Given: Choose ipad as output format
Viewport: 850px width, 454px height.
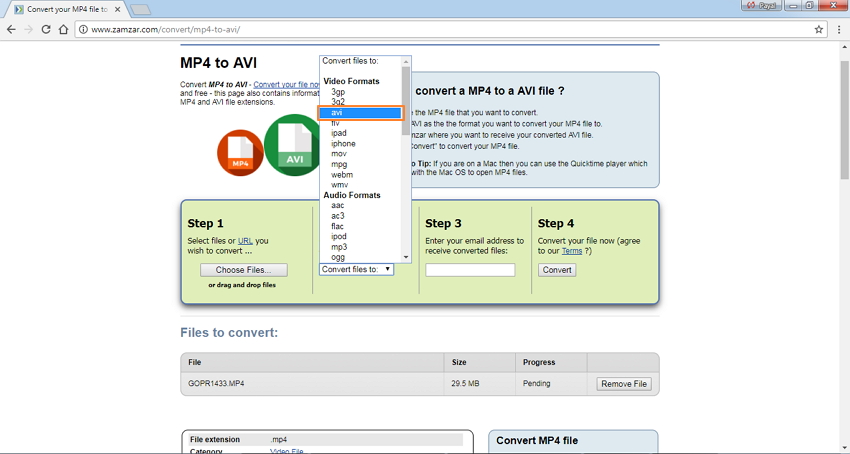Looking at the screenshot, I should (x=339, y=133).
